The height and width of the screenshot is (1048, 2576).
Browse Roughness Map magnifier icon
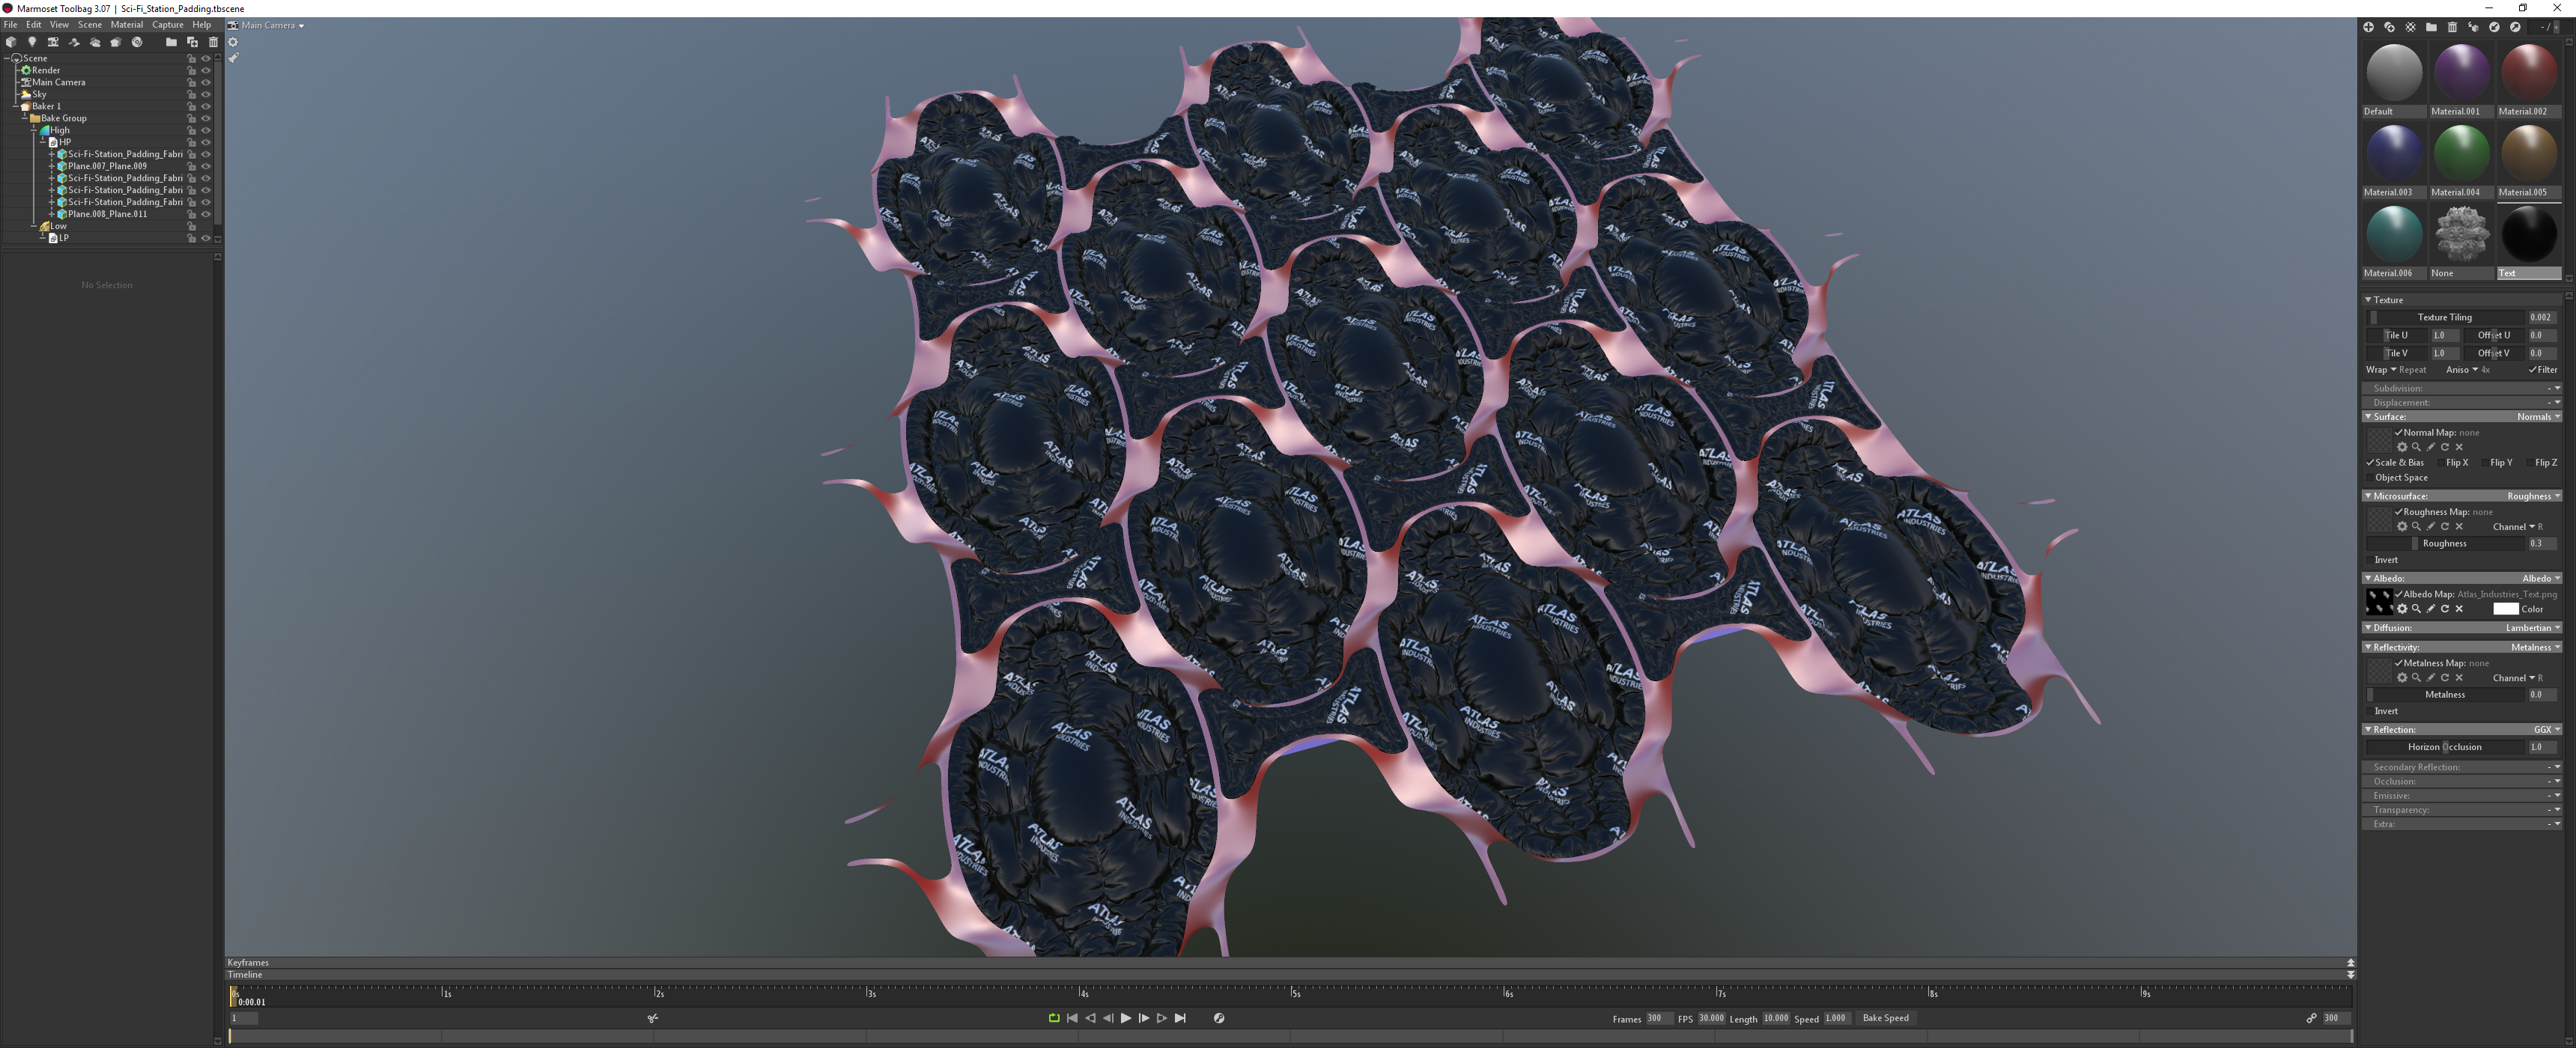[x=2416, y=527]
